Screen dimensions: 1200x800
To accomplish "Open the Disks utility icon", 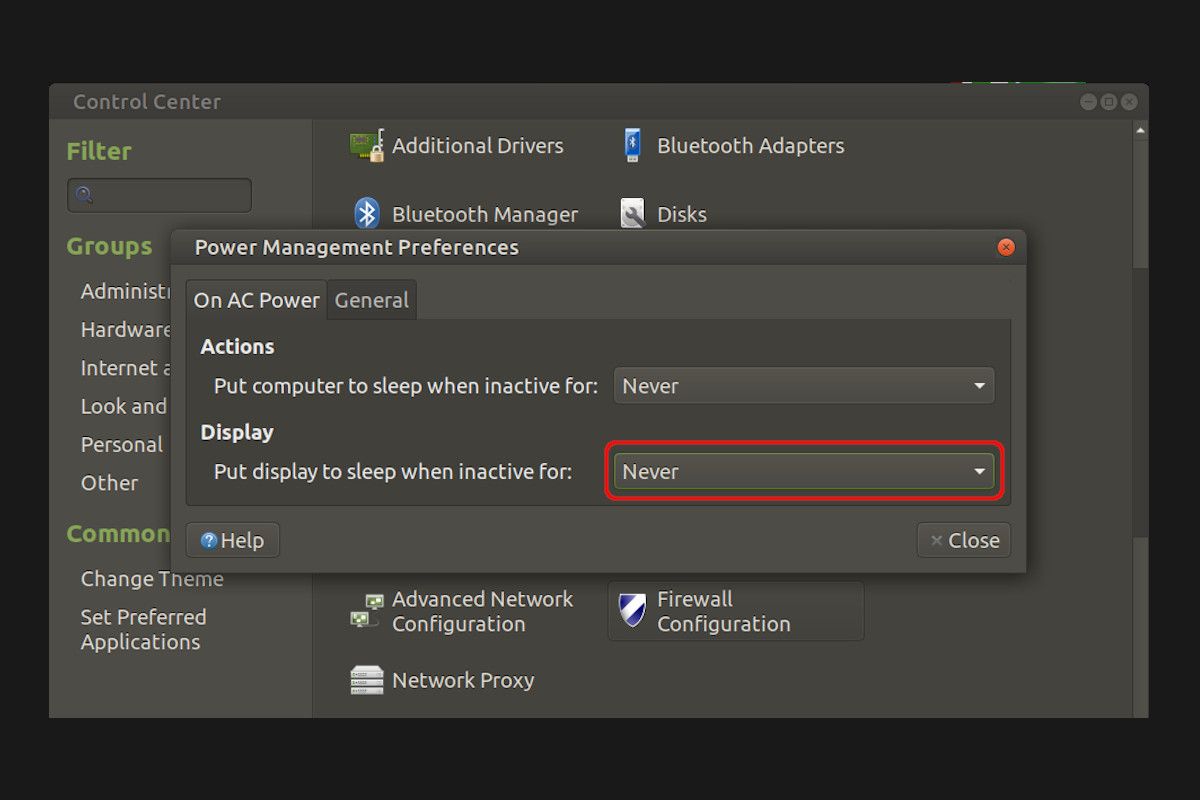I will [x=632, y=214].
